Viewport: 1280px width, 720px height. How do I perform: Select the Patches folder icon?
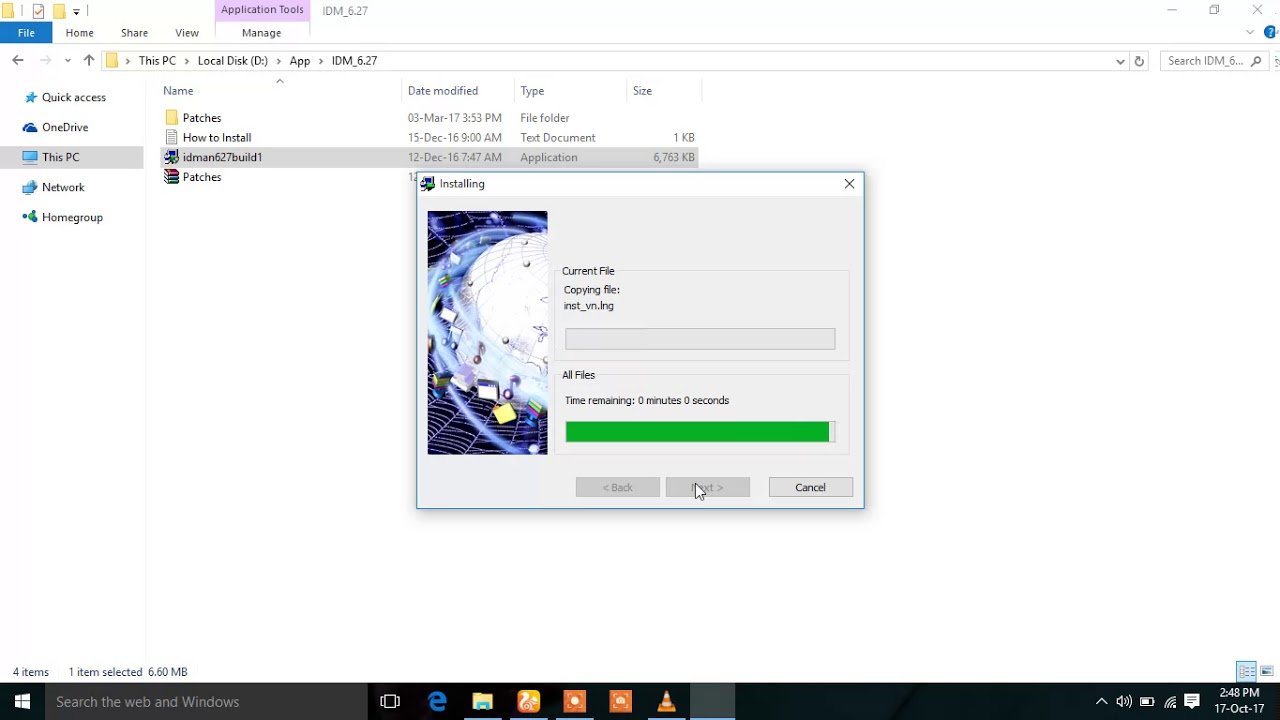click(172, 118)
